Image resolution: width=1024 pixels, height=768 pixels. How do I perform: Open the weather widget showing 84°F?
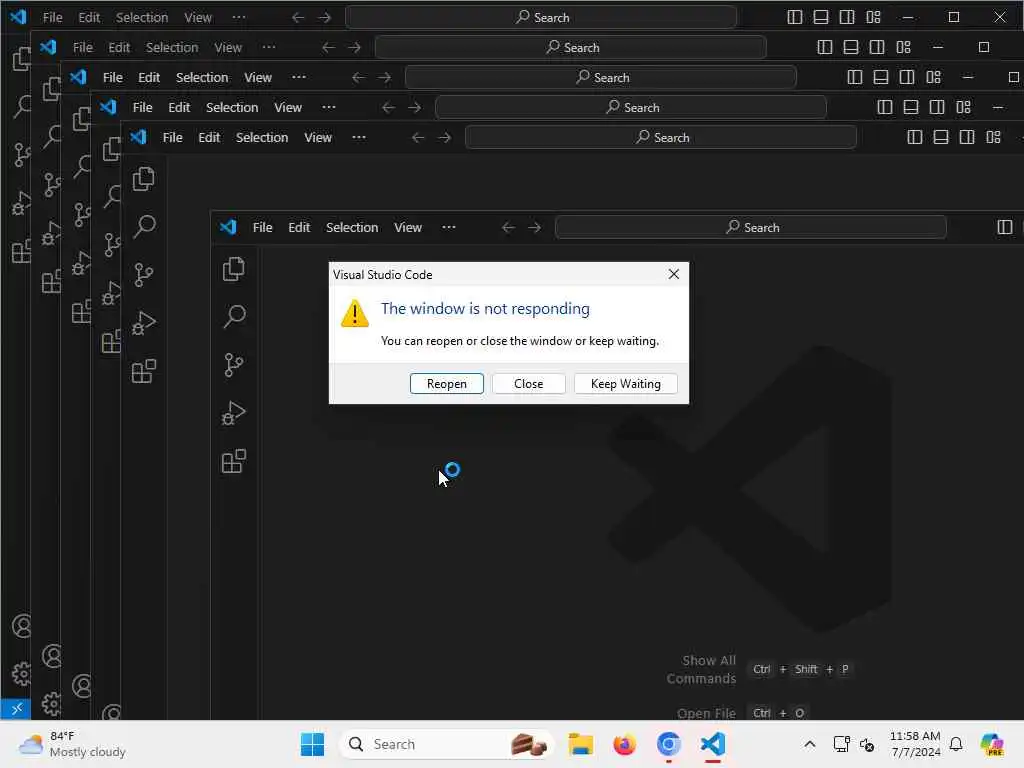(72, 744)
